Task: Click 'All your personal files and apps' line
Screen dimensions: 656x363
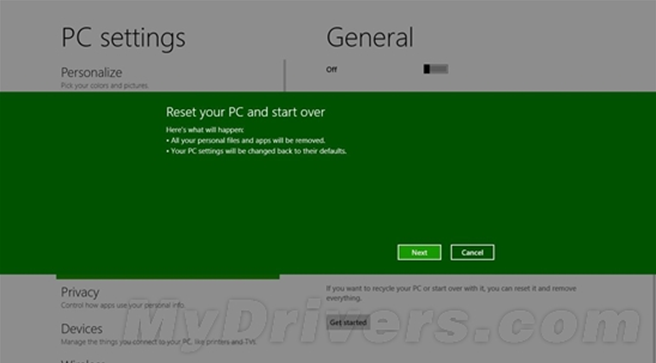Action: (246, 141)
